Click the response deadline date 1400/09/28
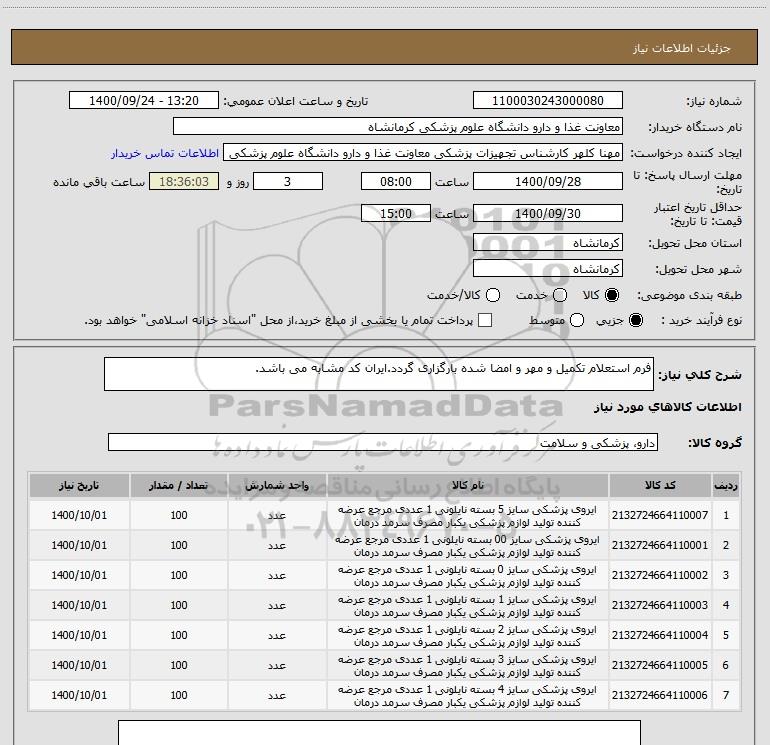770x745 pixels. [548, 181]
